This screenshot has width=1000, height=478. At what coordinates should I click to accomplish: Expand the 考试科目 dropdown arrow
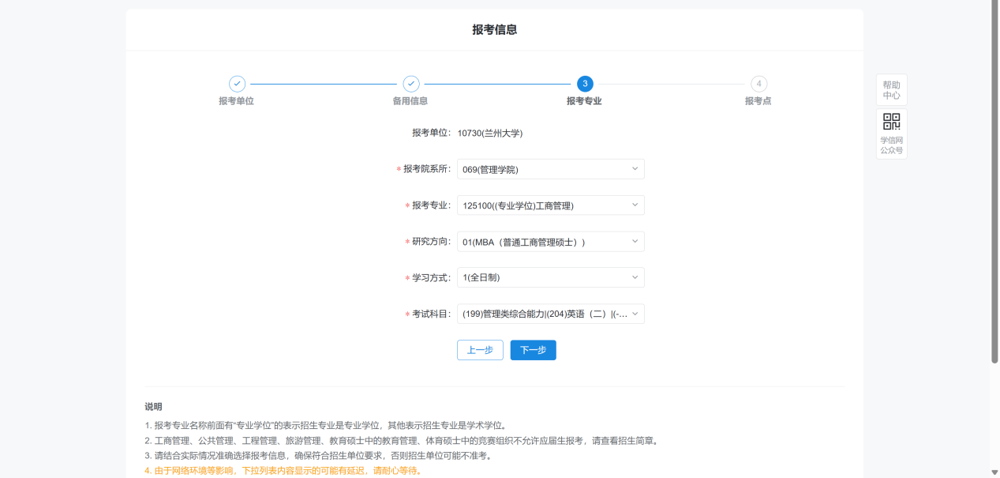tap(635, 314)
